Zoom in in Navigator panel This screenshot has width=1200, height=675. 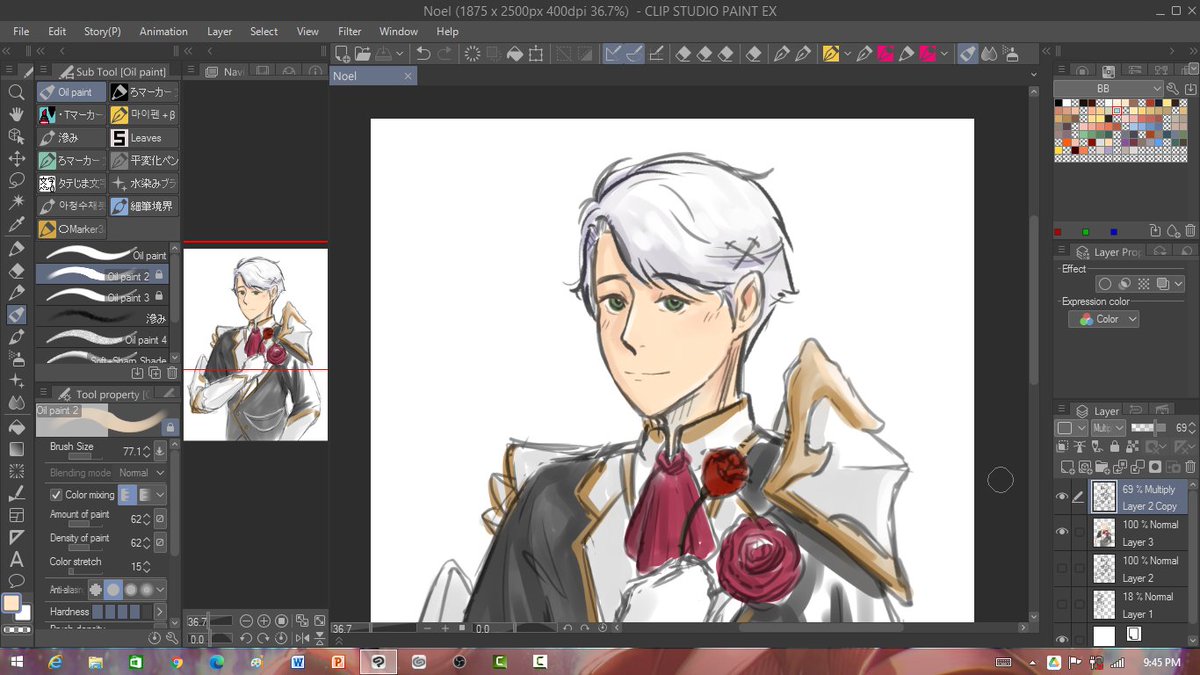264,621
